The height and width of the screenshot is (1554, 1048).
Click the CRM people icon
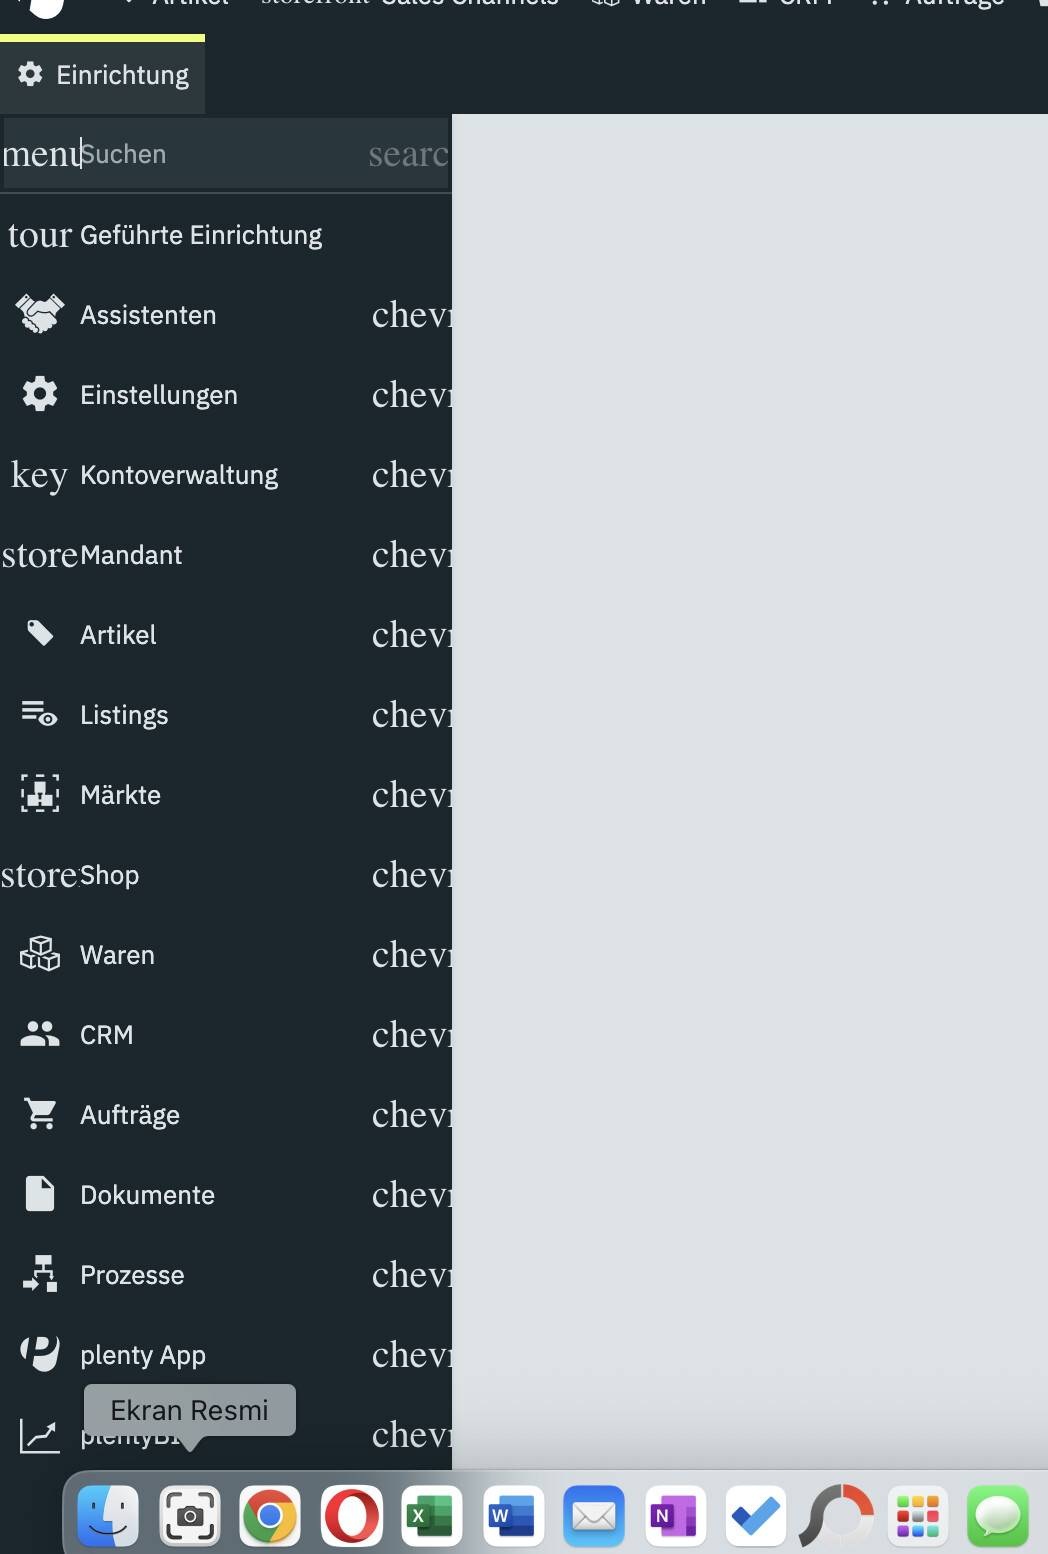coord(40,1034)
